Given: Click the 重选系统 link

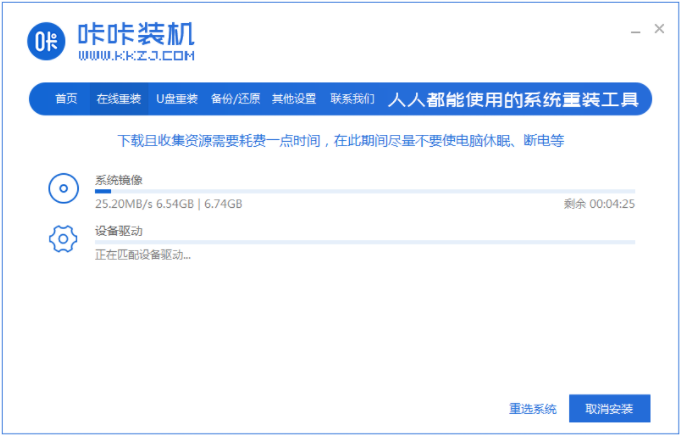Looking at the screenshot, I should tap(532, 409).
